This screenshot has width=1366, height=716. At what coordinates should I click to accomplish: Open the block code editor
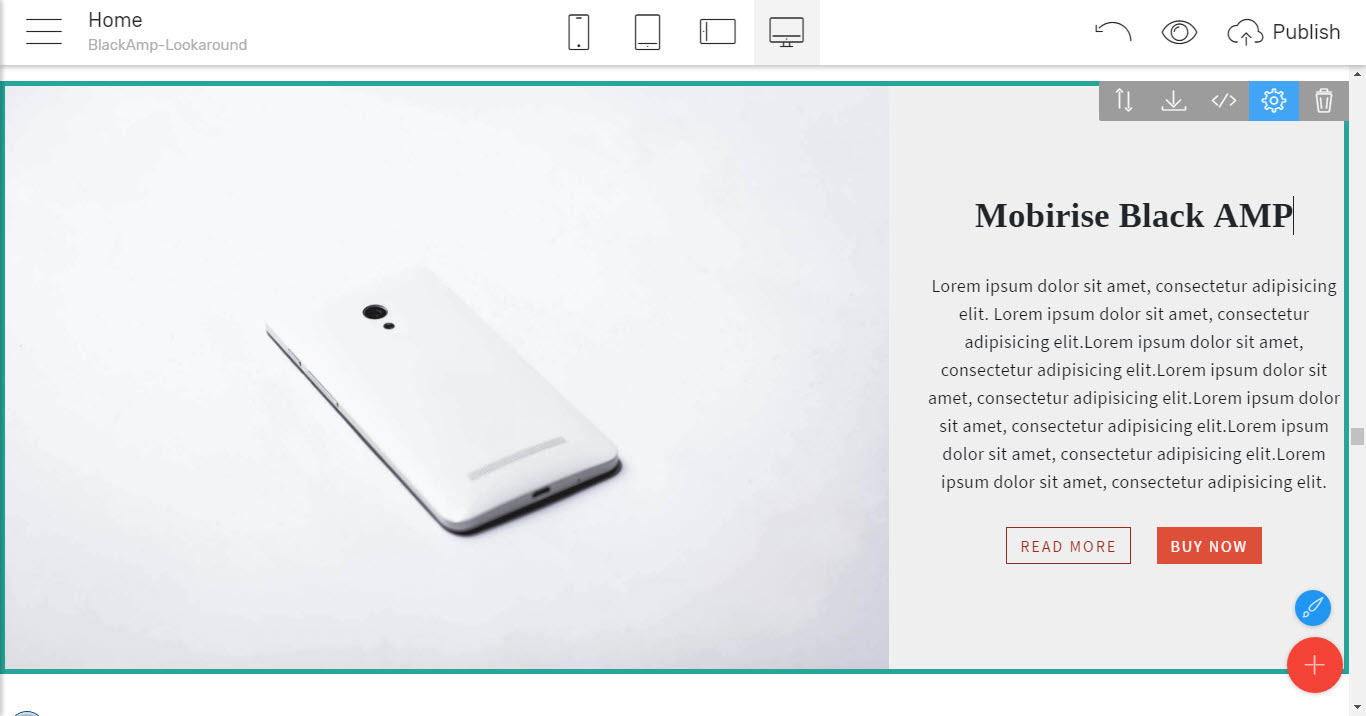[1224, 101]
